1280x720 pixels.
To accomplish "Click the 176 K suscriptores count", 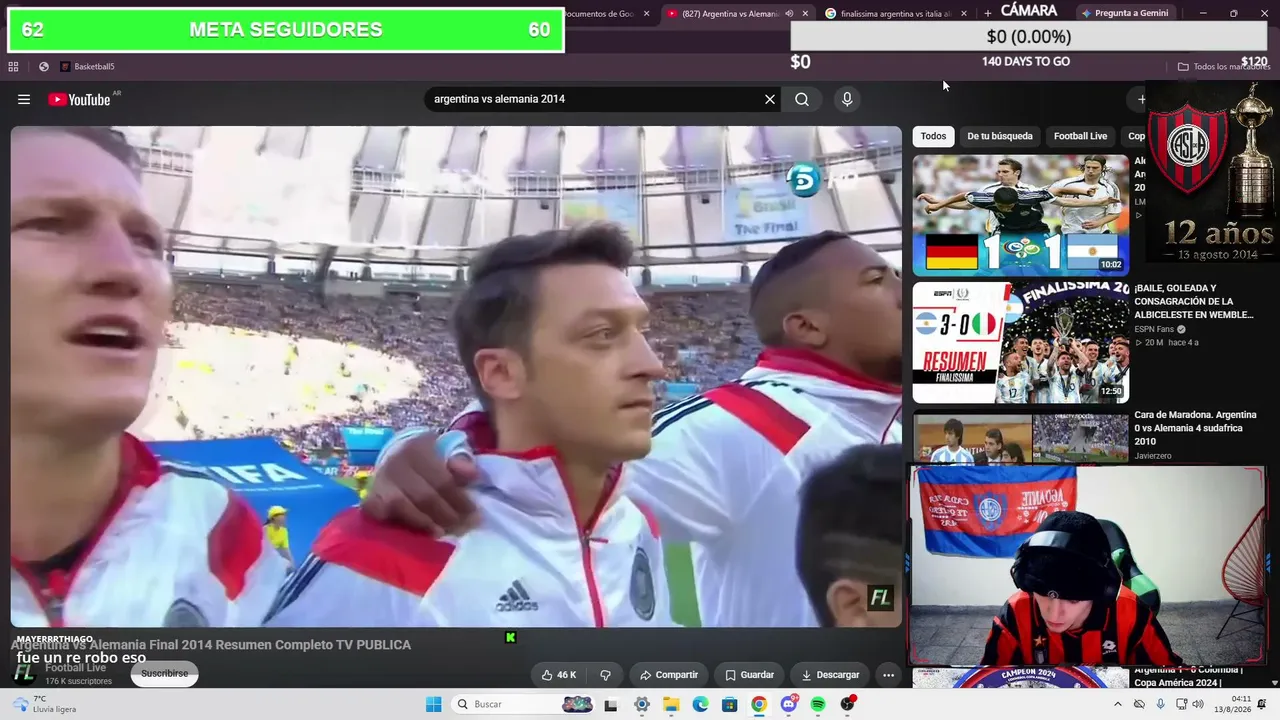I will [79, 681].
